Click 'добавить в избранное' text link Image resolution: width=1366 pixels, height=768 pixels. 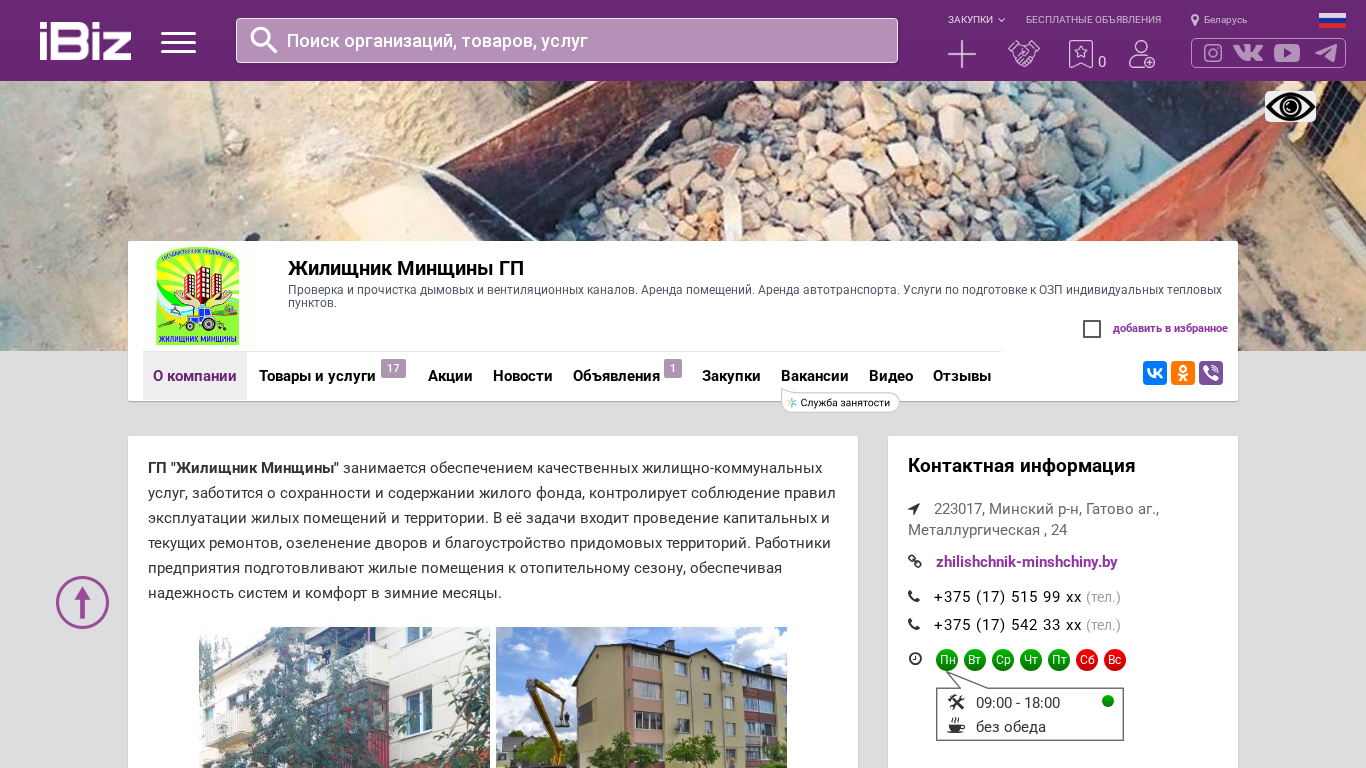coord(1170,329)
